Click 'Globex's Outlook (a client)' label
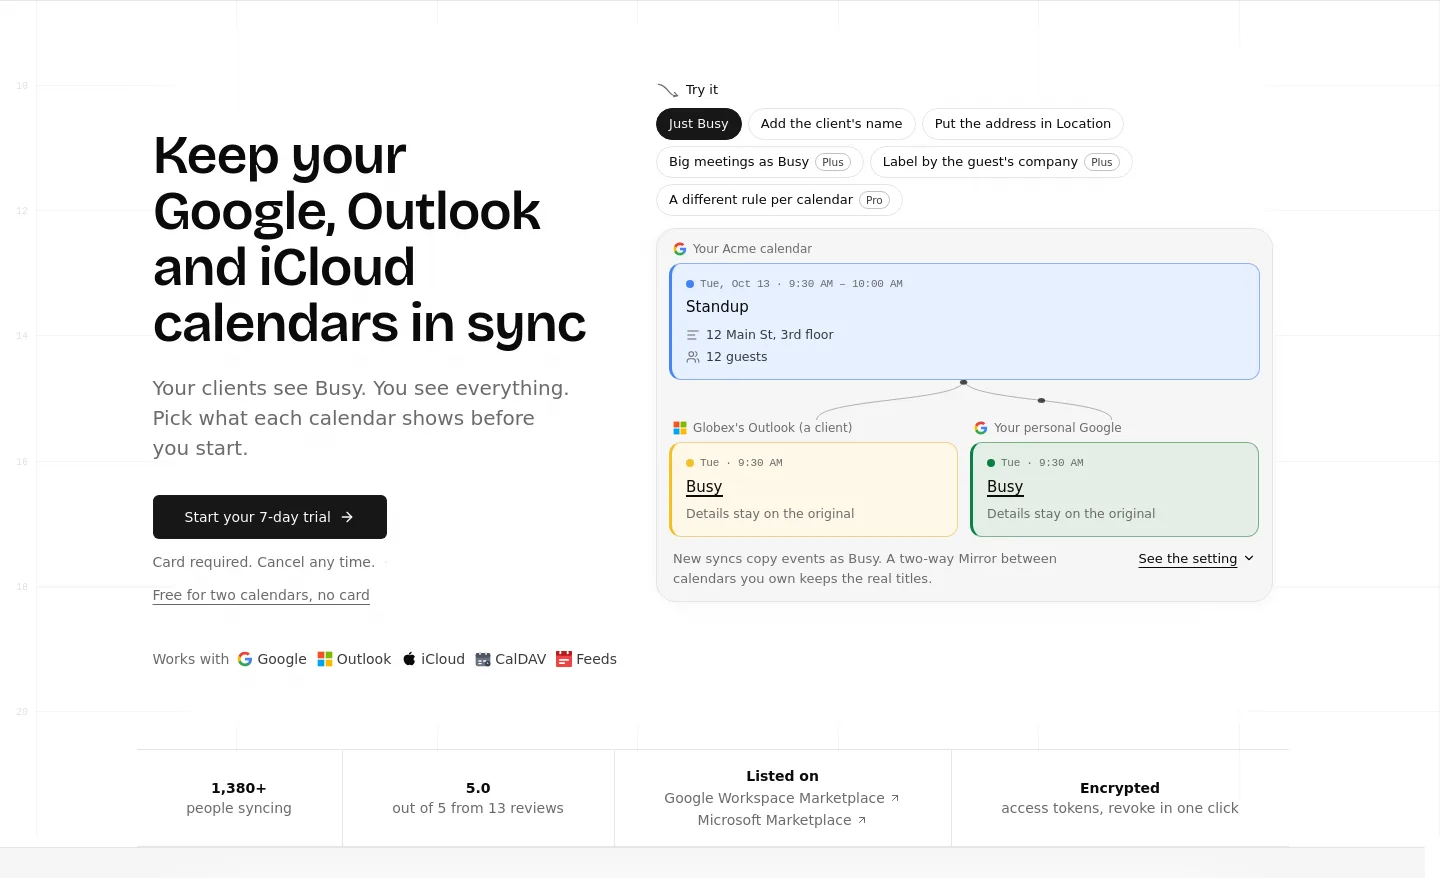The image size is (1440, 878). click(773, 428)
